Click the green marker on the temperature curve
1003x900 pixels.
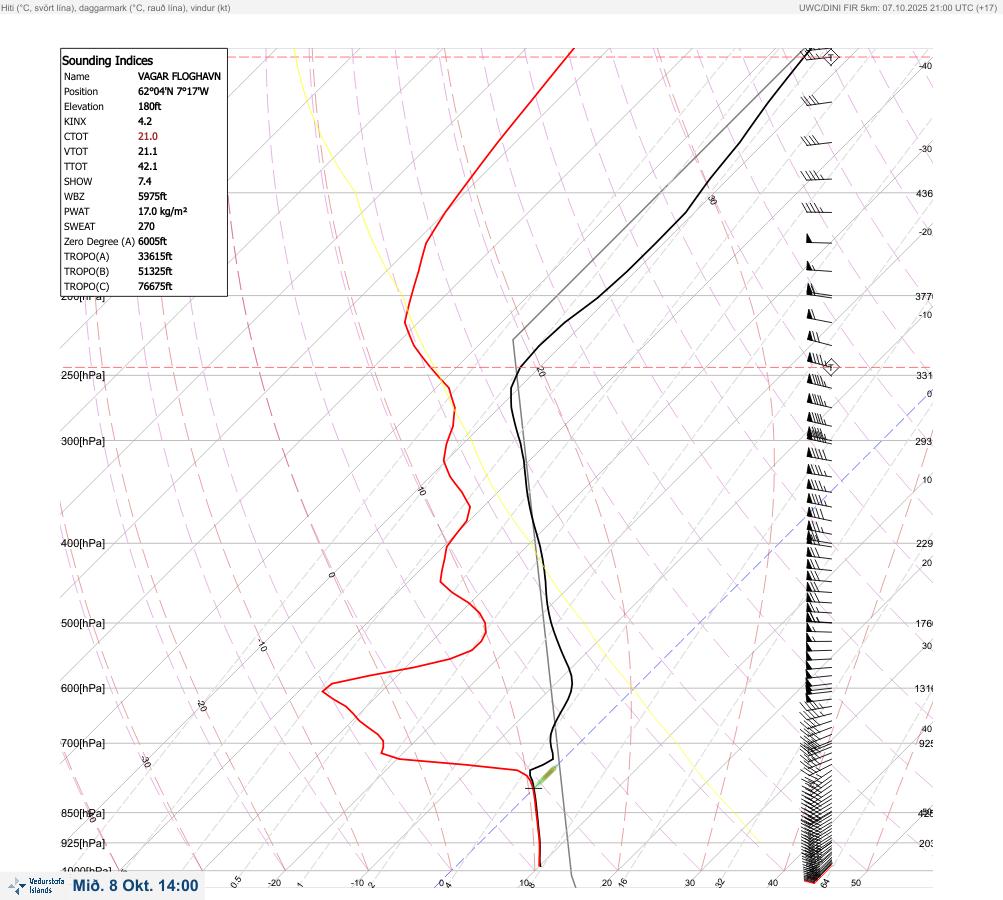tap(546, 775)
